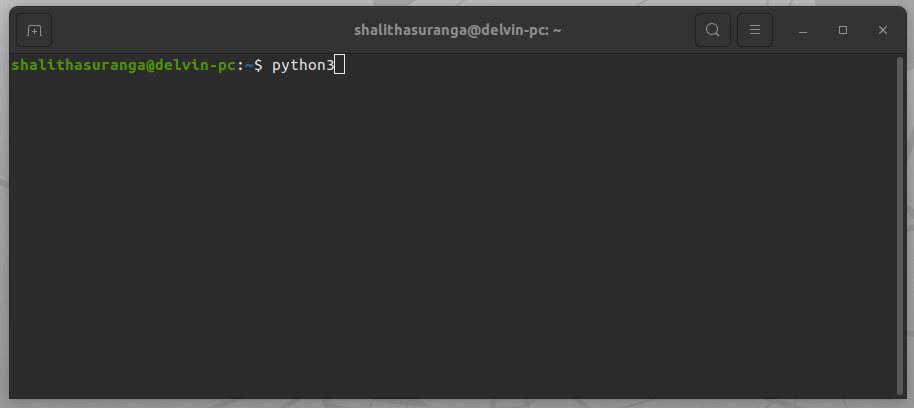914x408 pixels.
Task: Click empty header space left of the title
Action: pyautogui.click(x=200, y=30)
